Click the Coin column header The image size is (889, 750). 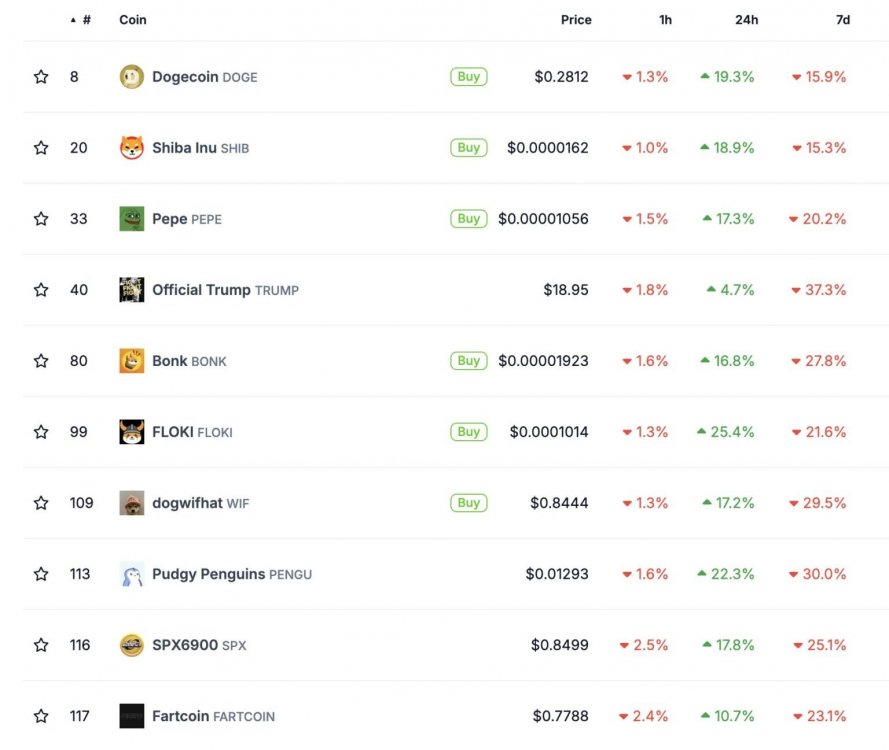[133, 20]
